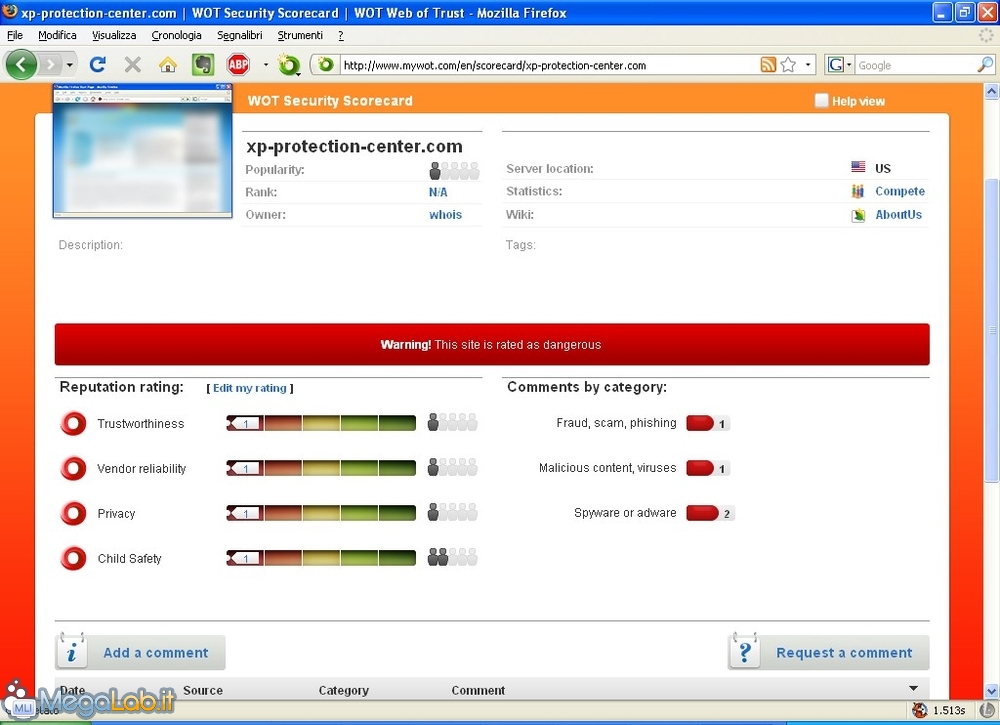
Task: Bookmark this page with the star icon
Action: [788, 65]
